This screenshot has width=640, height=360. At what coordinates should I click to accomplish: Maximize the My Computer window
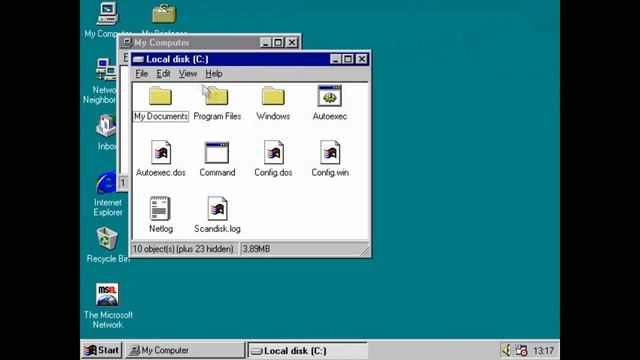coord(278,42)
